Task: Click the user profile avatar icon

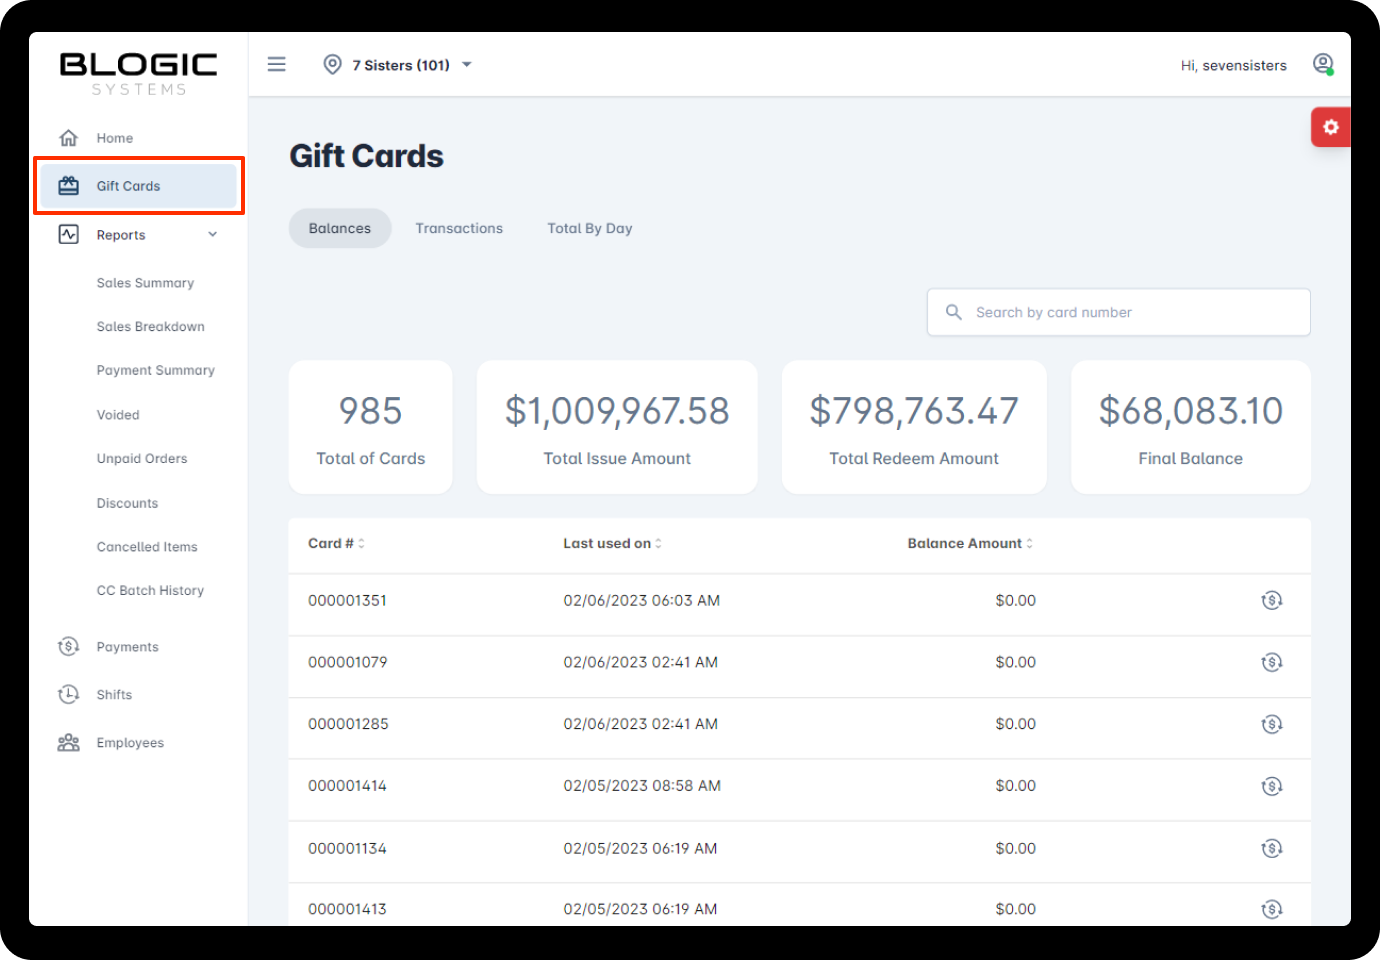Action: pos(1322,65)
